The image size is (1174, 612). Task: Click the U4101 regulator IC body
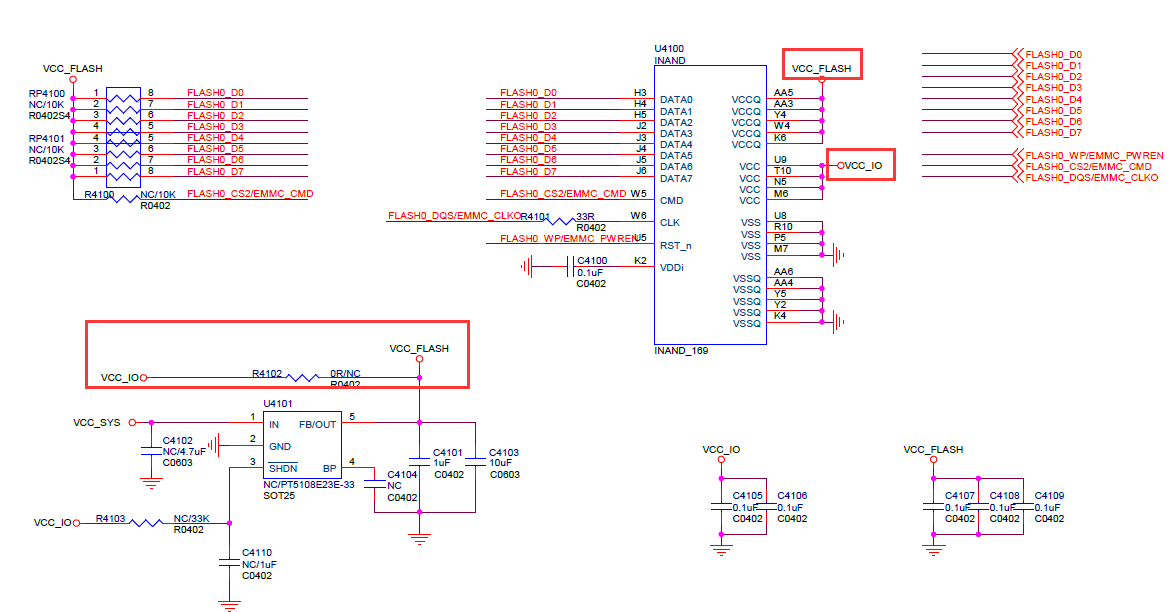(302, 445)
